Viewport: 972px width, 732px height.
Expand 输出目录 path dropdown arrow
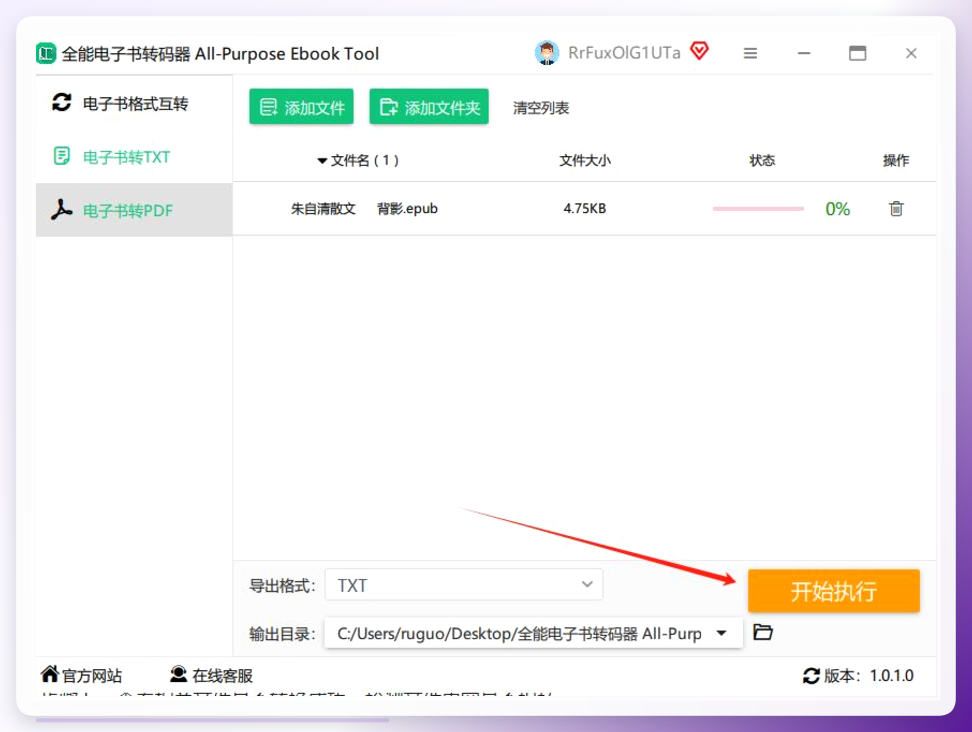coord(721,633)
